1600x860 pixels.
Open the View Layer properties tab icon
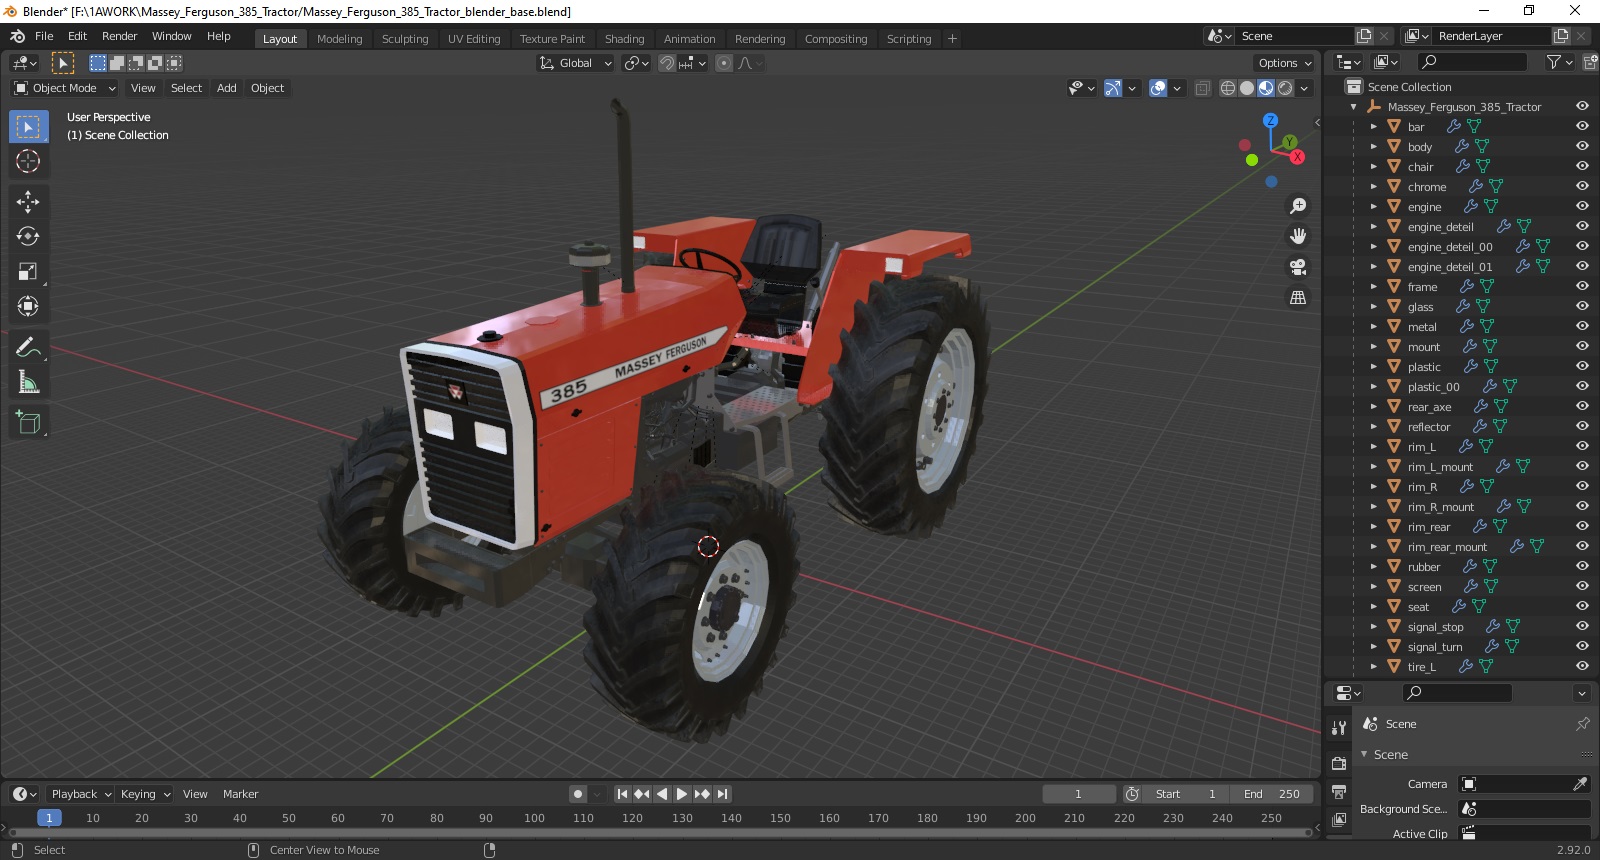coord(1339,820)
